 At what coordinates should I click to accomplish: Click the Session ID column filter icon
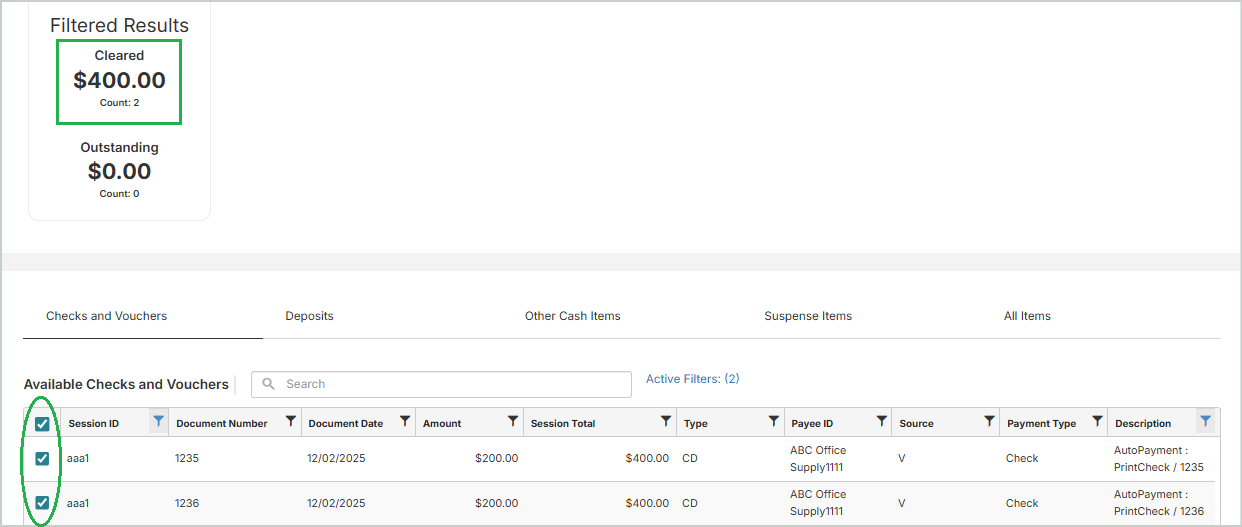[158, 422]
